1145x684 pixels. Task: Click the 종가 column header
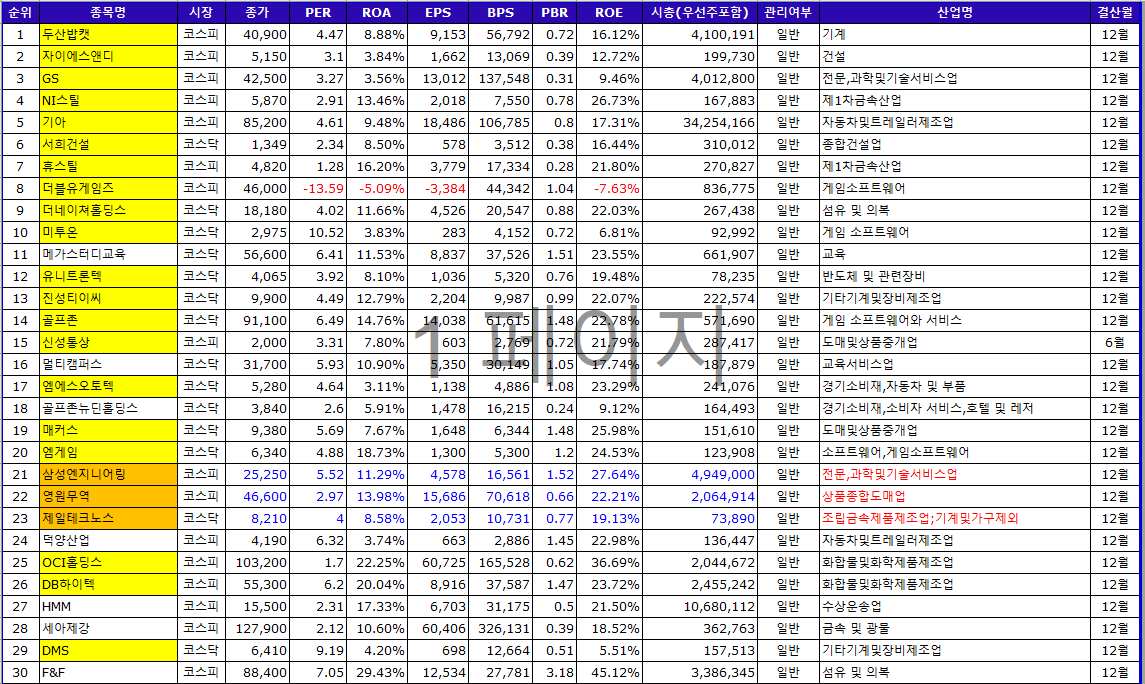(x=257, y=12)
